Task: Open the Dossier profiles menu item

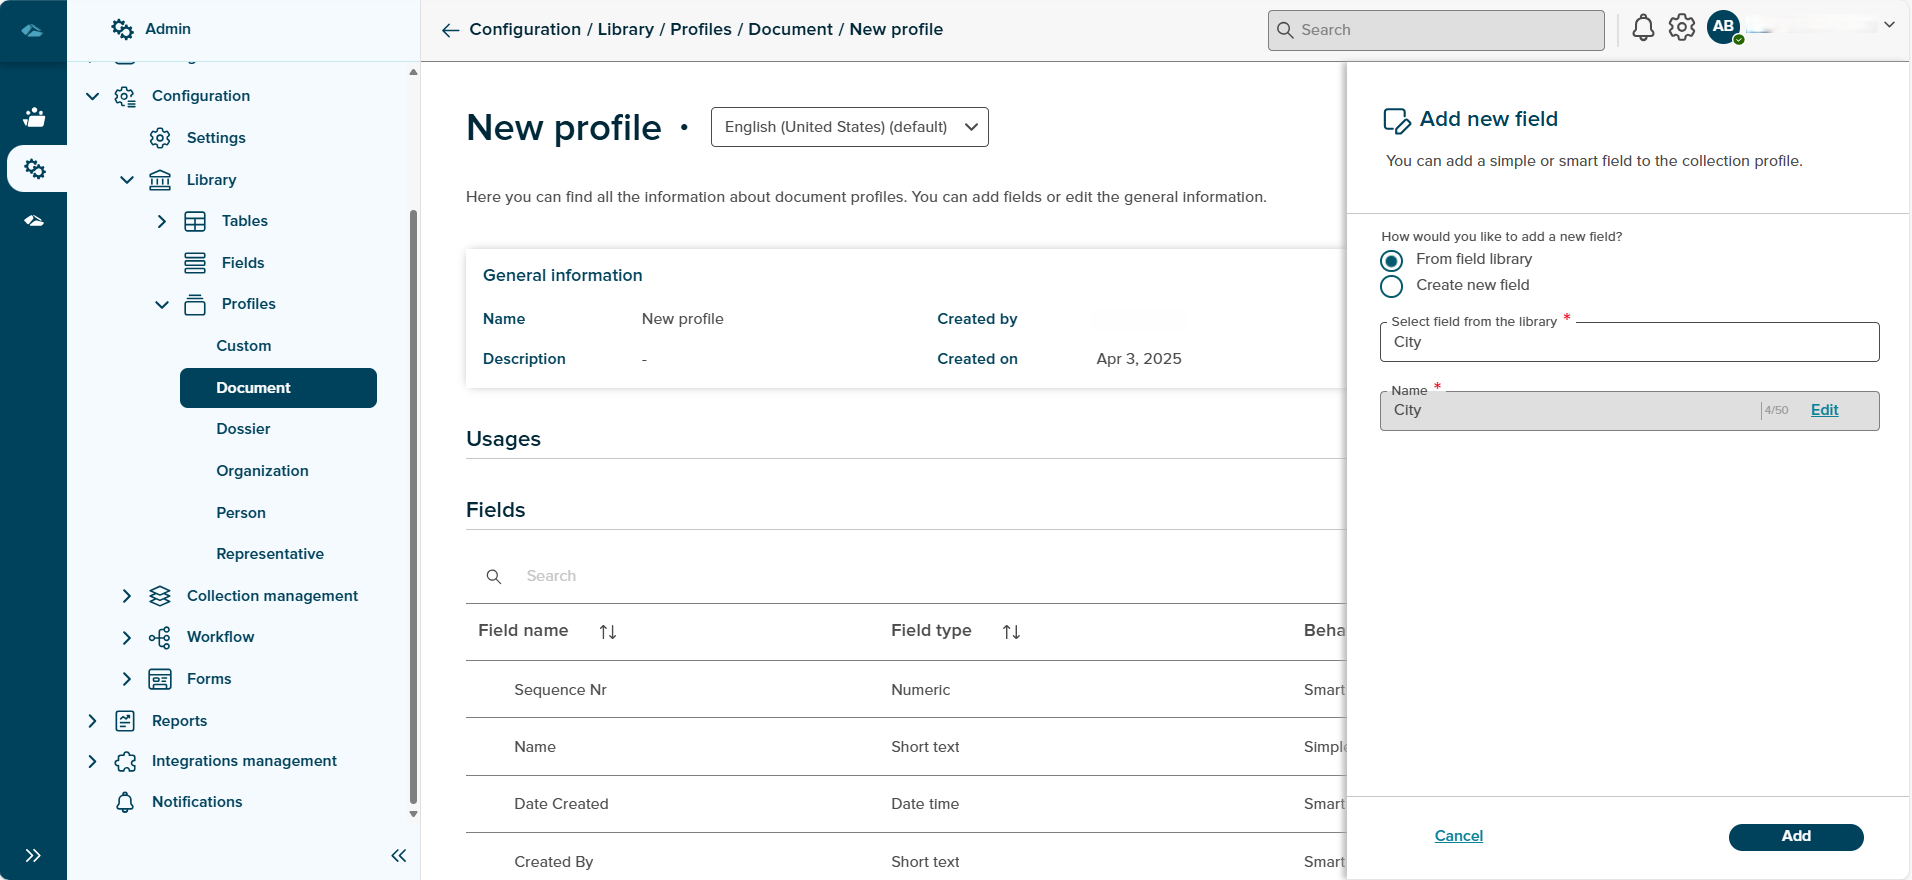Action: [x=243, y=429]
